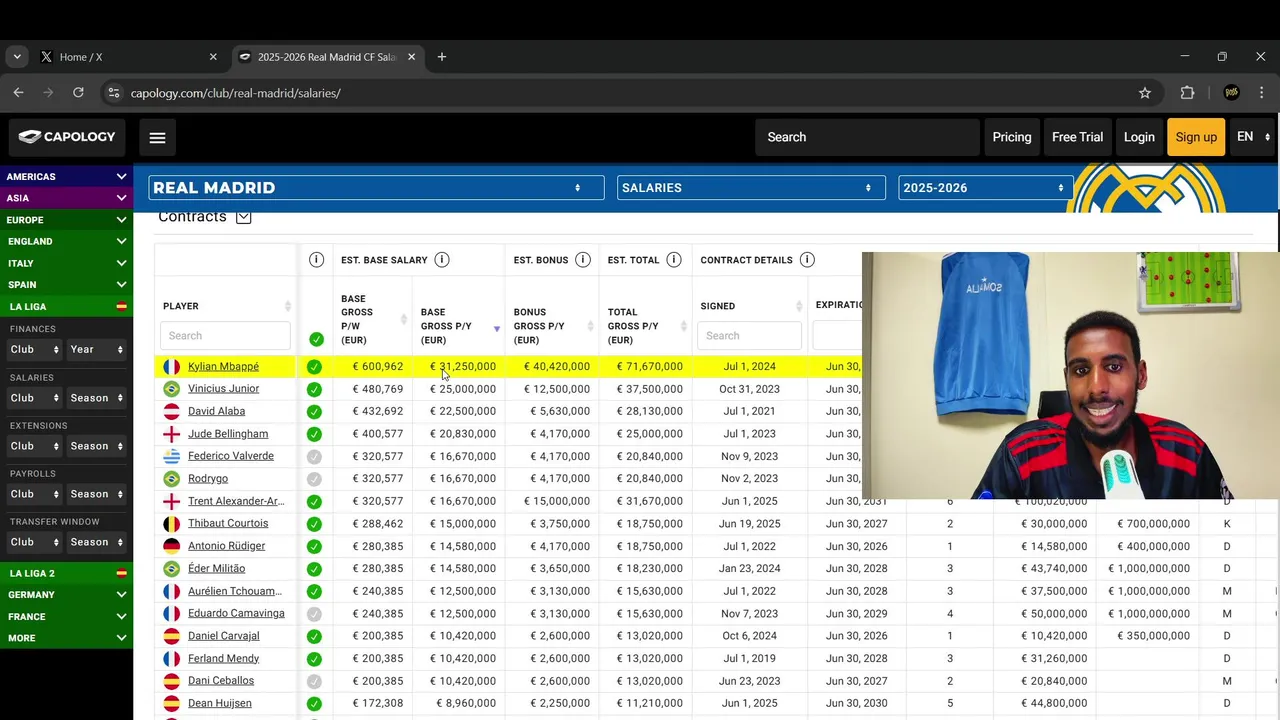Open the Germany sidebar item
The width and height of the screenshot is (1280, 720).
66,595
